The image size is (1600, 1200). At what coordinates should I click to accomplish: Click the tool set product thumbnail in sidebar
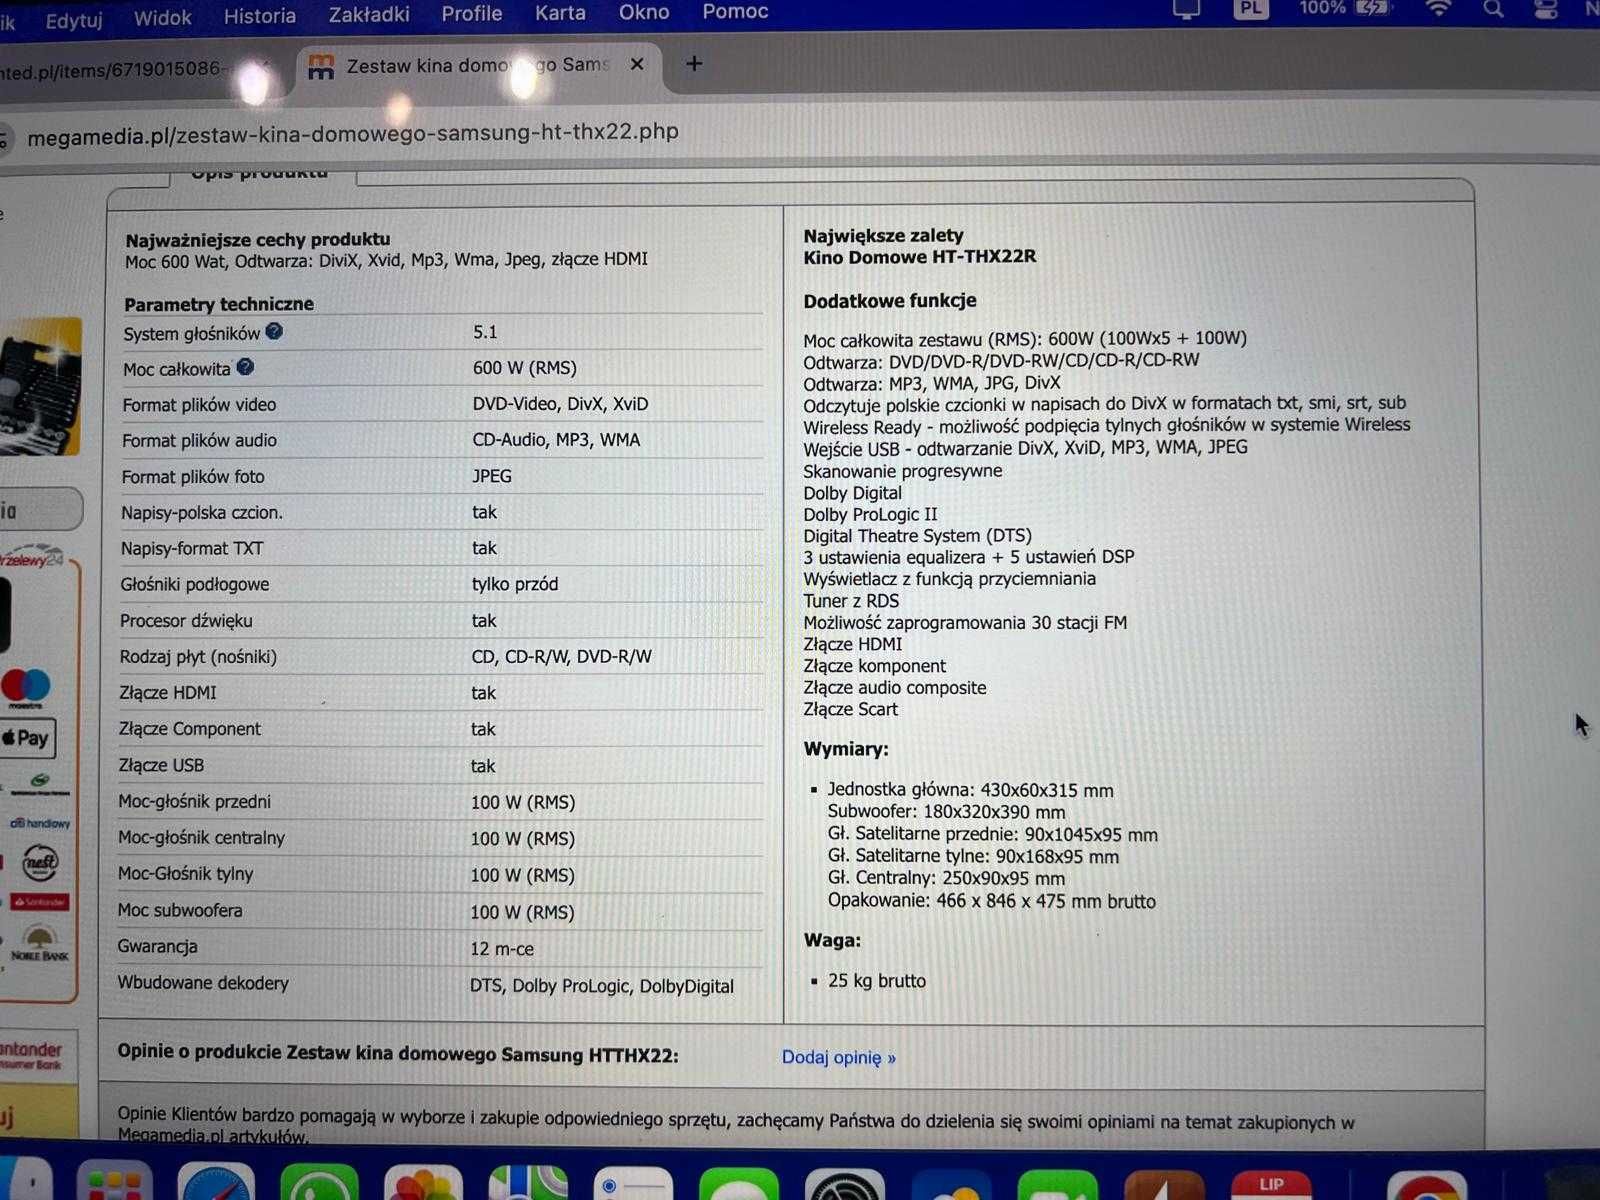[40, 386]
